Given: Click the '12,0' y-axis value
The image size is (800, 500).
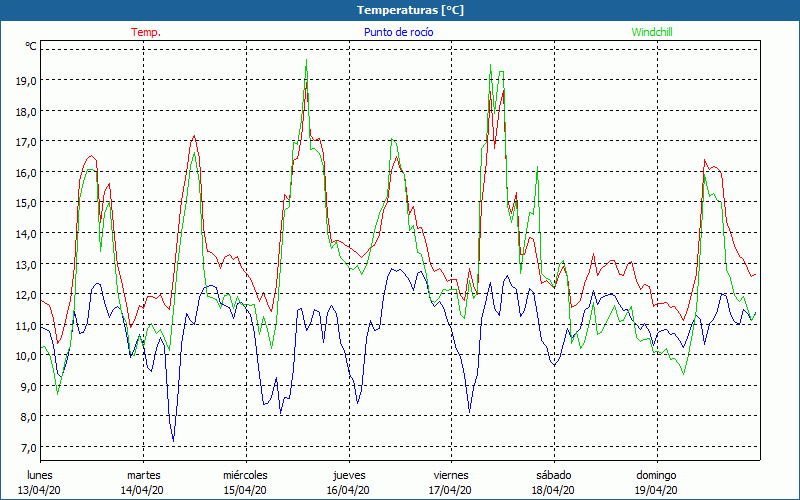Looking at the screenshot, I should (x=25, y=295).
